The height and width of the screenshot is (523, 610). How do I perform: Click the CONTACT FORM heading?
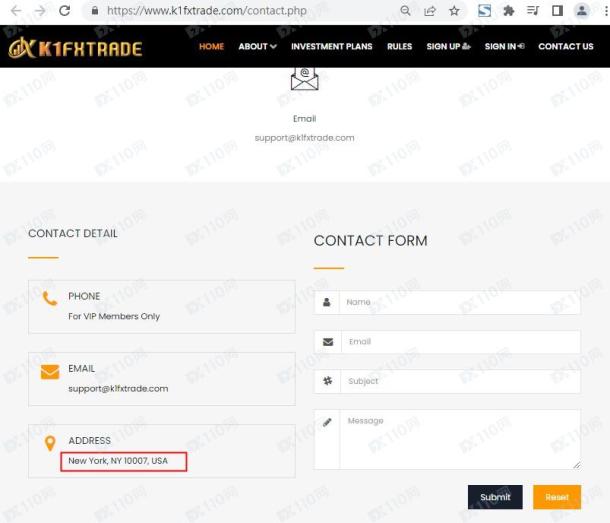370,241
